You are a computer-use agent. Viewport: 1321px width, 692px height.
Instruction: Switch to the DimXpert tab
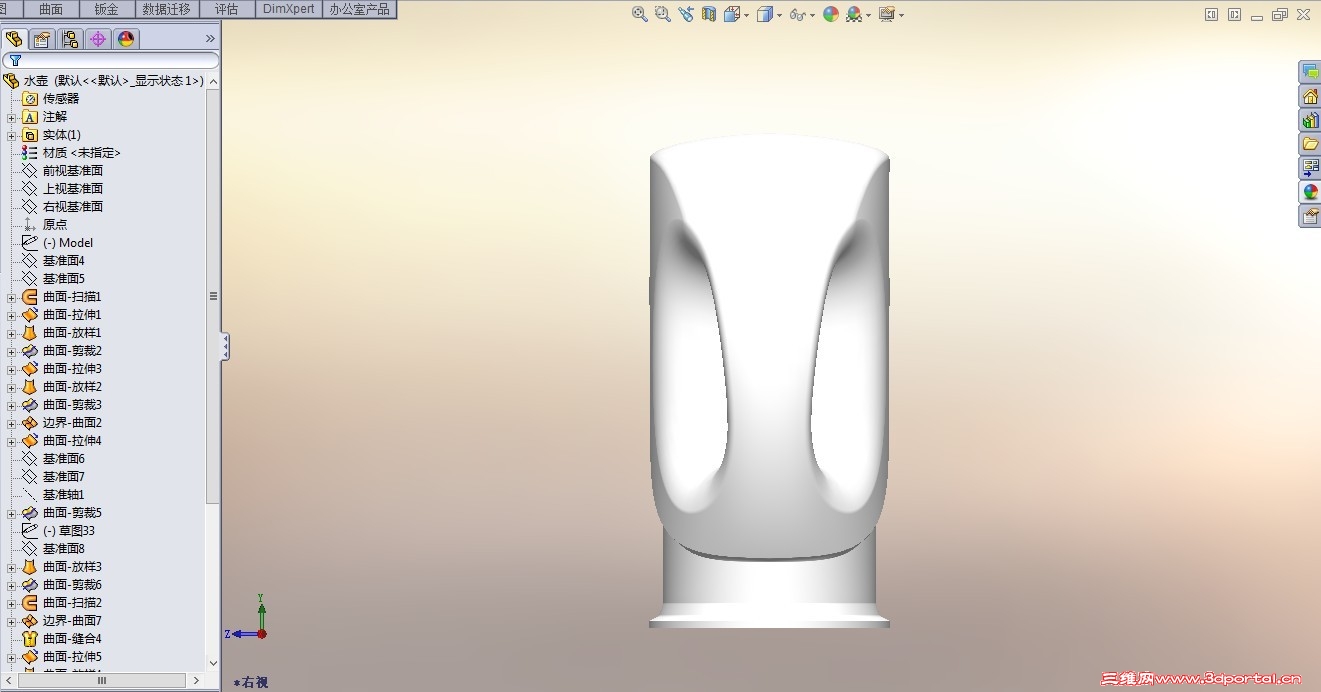[x=289, y=9]
